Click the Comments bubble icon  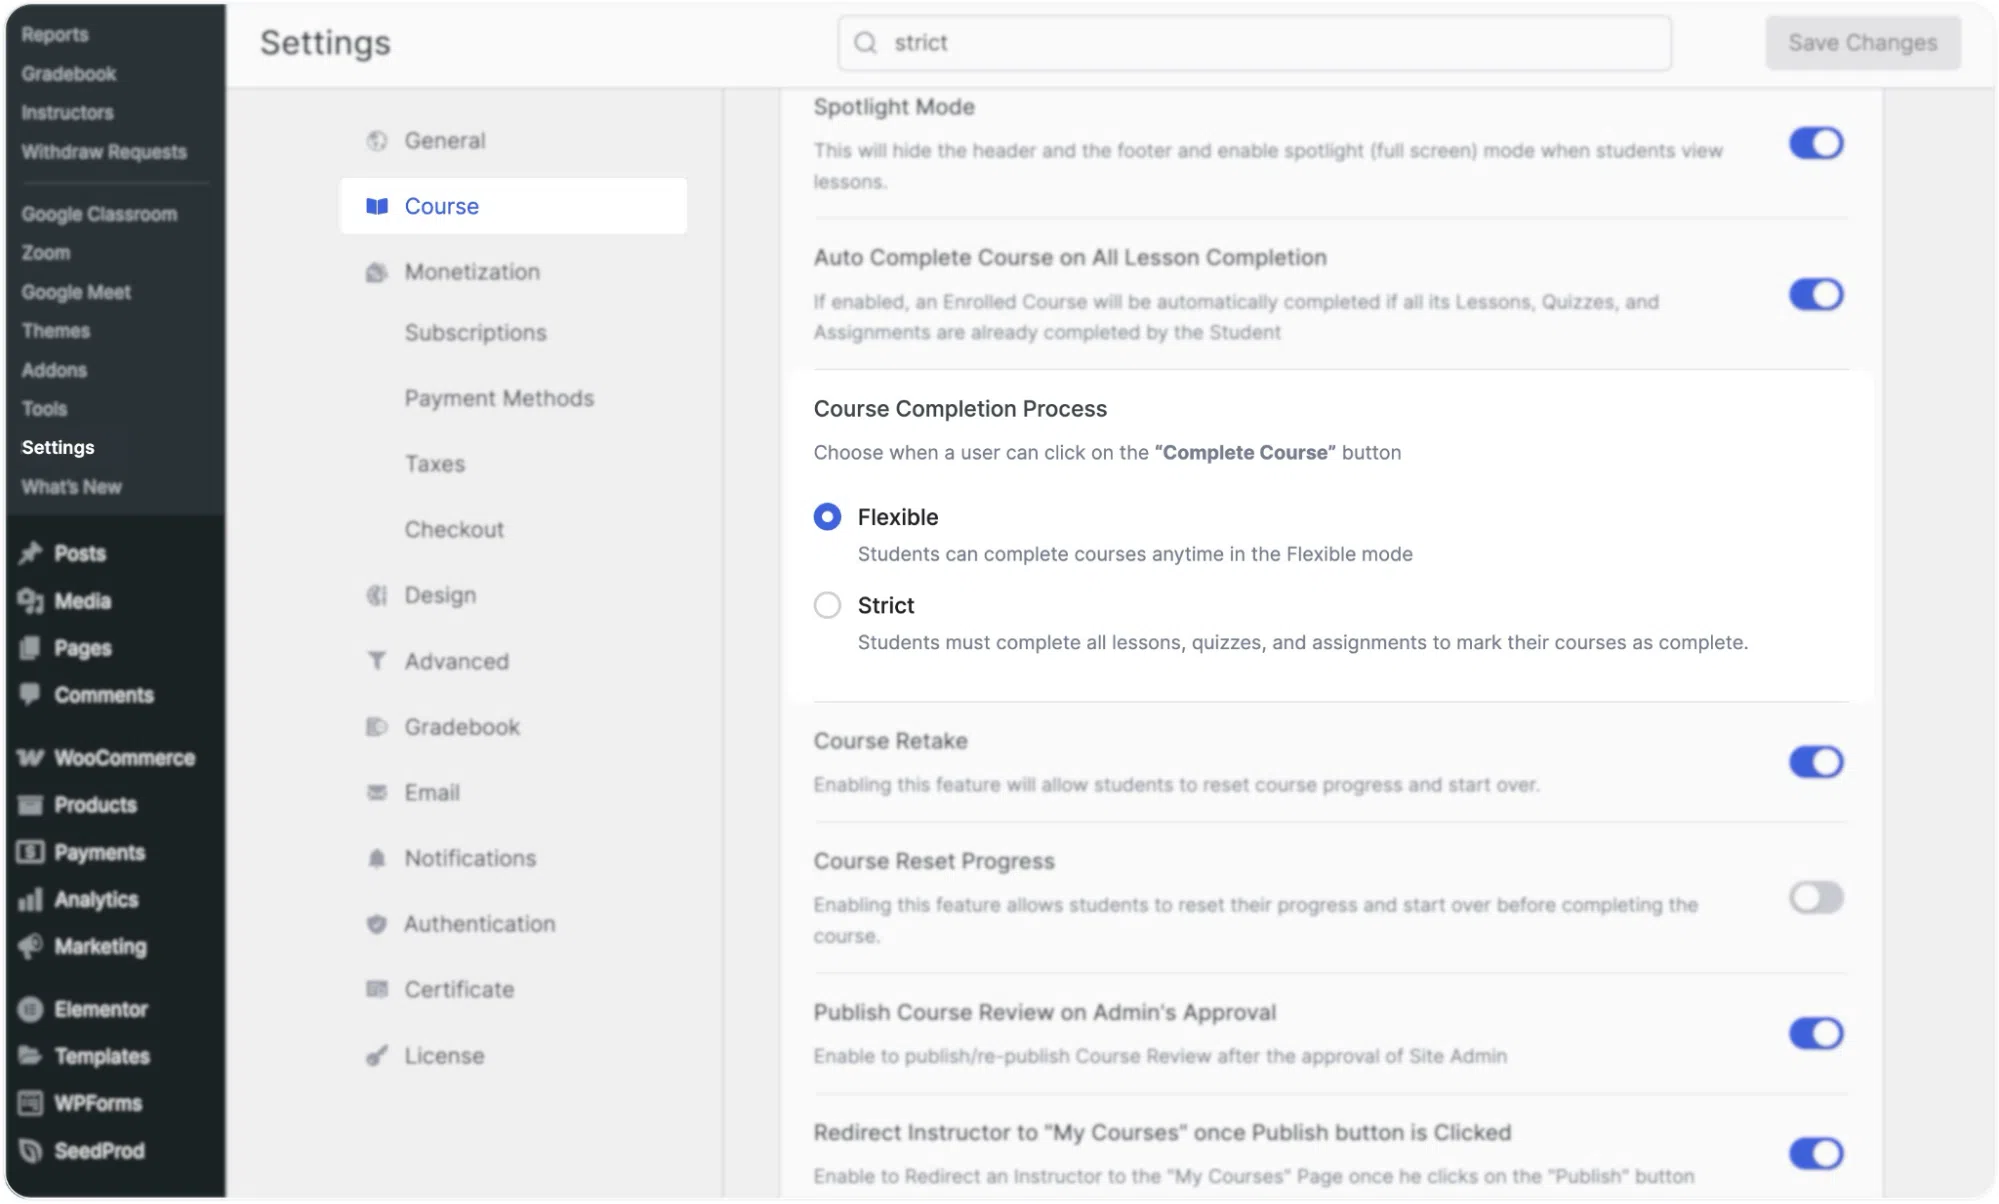click(x=31, y=695)
